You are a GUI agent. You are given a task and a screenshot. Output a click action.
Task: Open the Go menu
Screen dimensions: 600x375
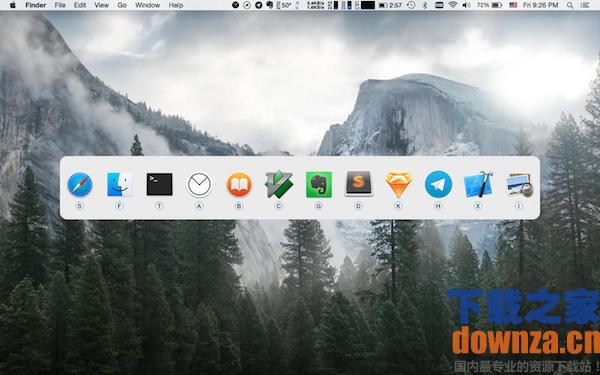(x=122, y=5)
